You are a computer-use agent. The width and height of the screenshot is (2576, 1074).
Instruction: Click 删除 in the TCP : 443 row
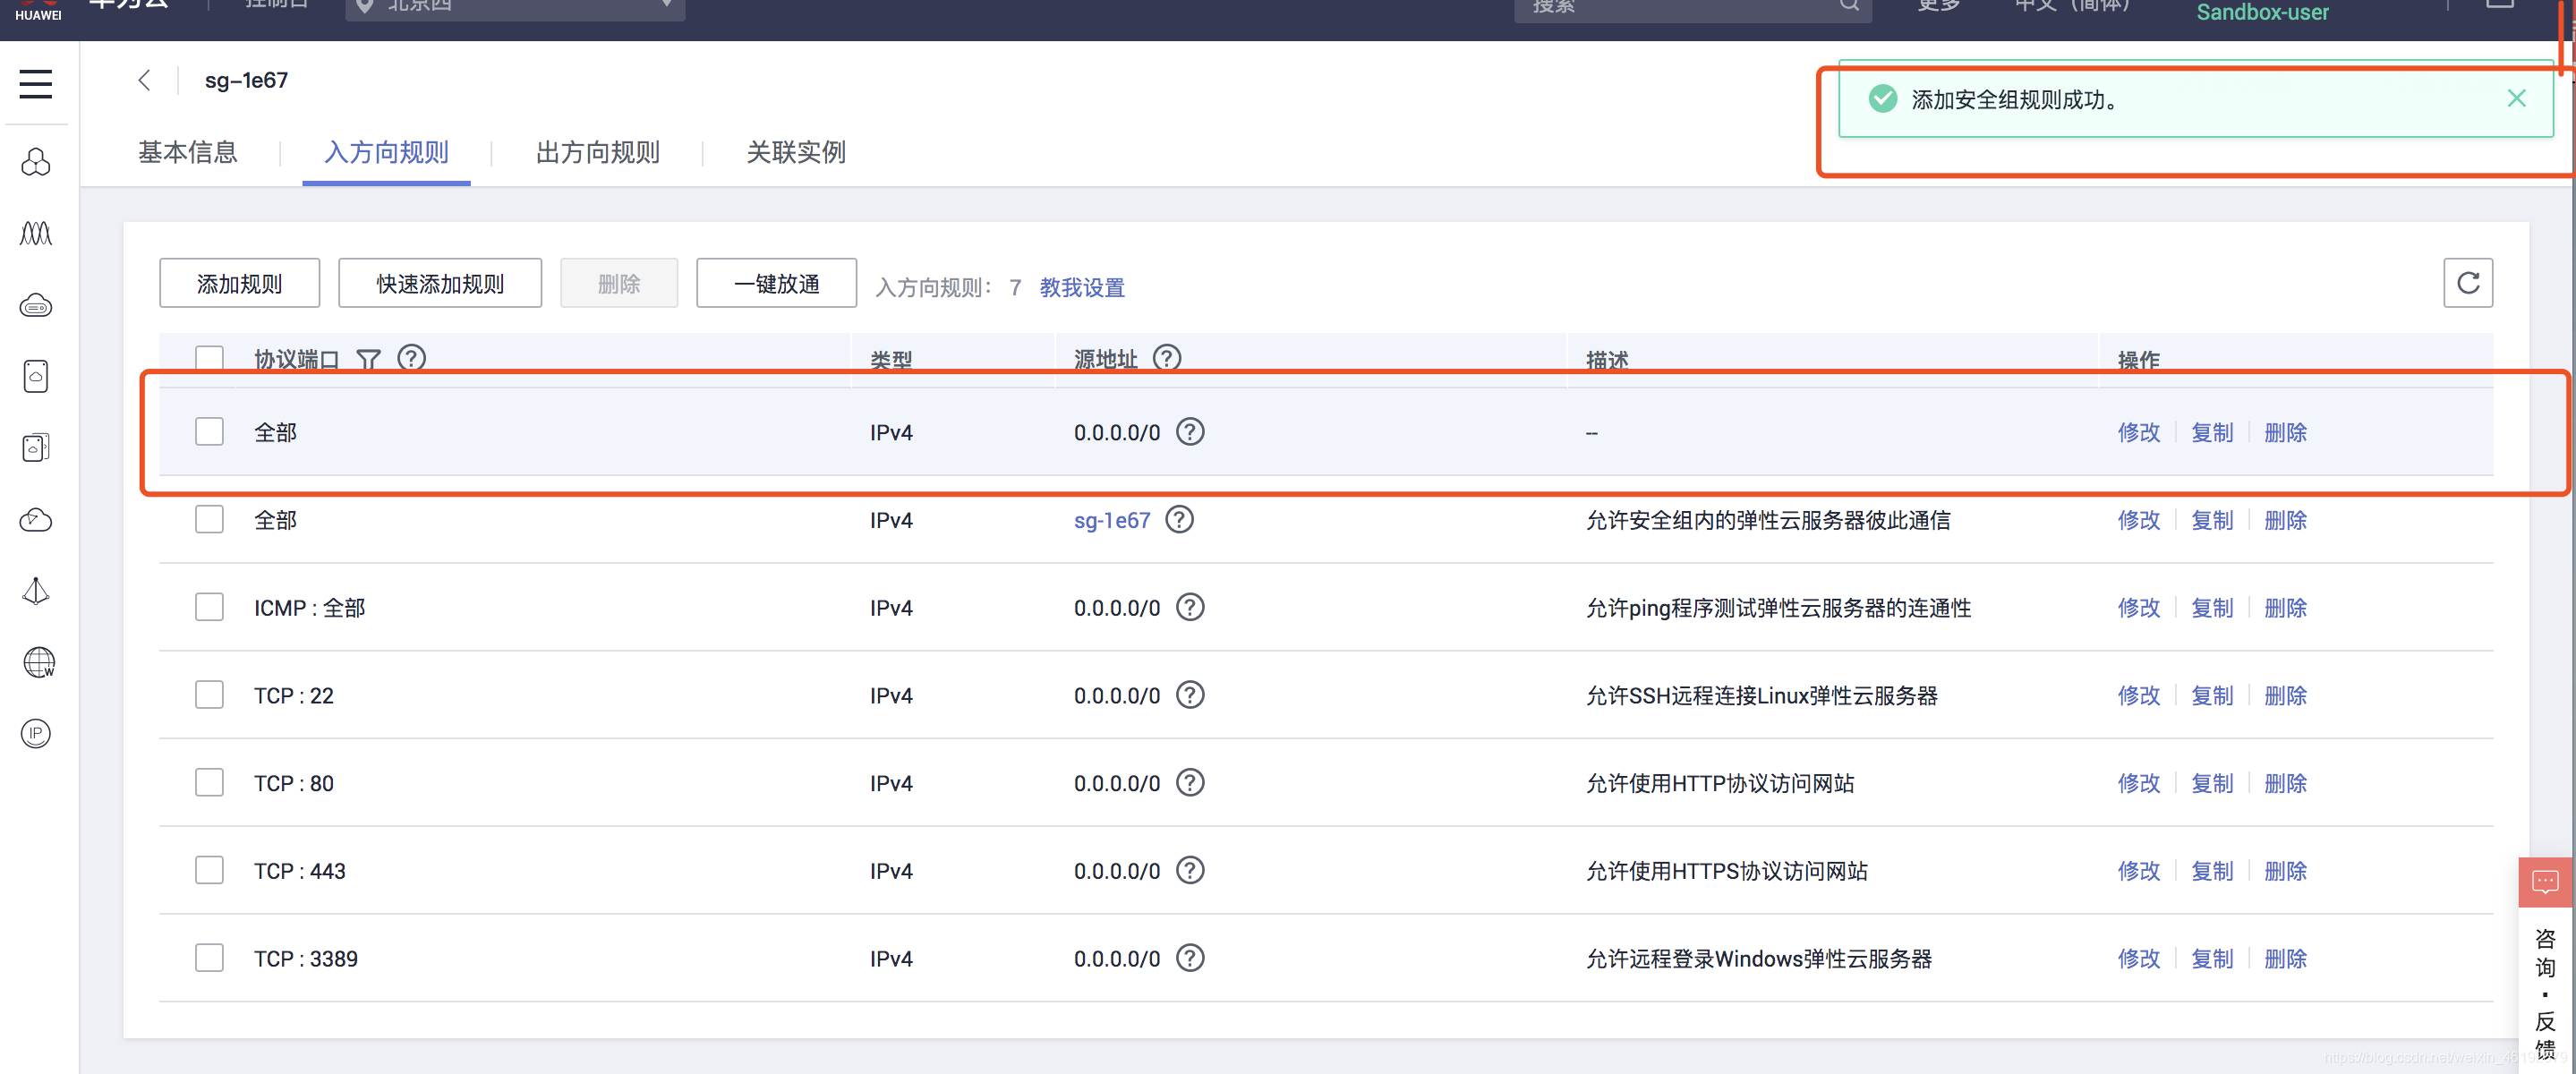click(x=2285, y=871)
